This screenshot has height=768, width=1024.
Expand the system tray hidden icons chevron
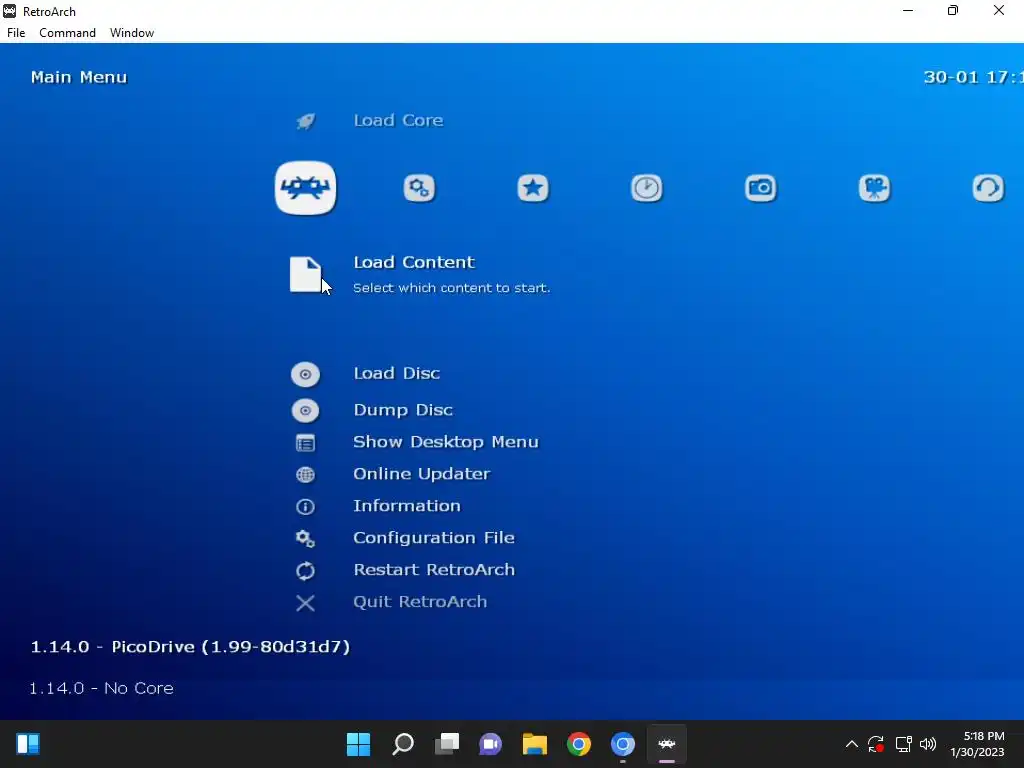[x=852, y=744]
